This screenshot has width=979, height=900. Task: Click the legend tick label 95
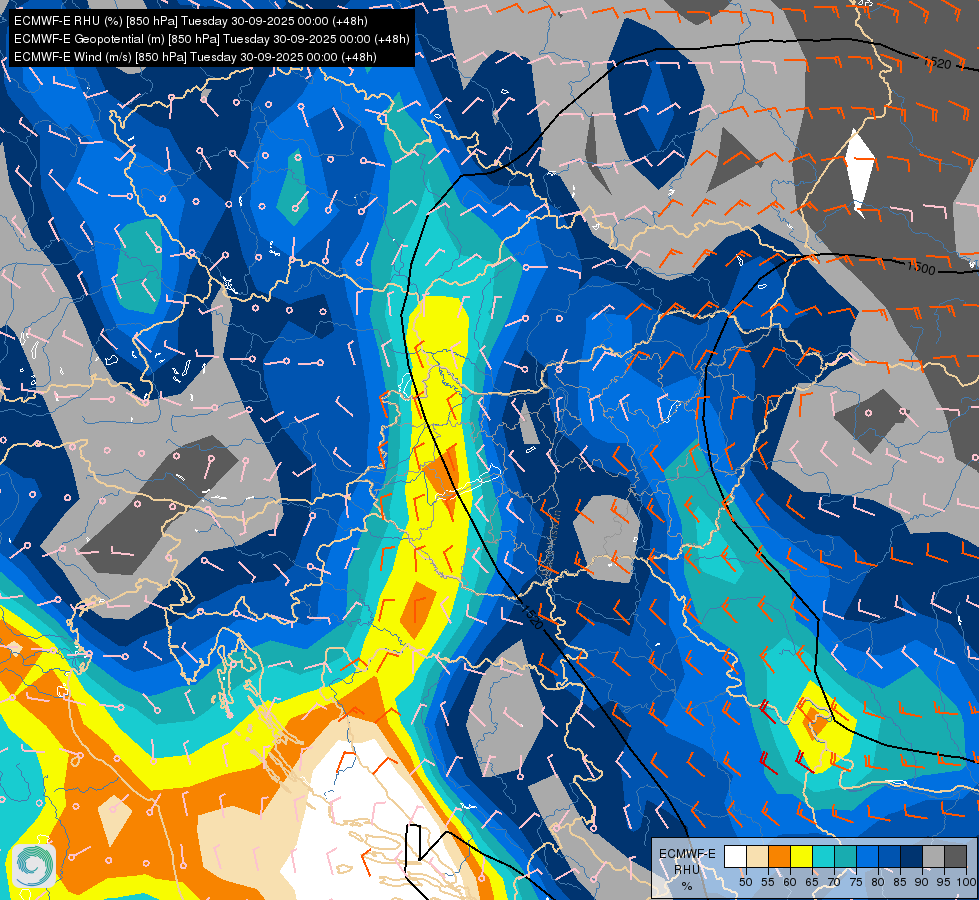pos(944,882)
